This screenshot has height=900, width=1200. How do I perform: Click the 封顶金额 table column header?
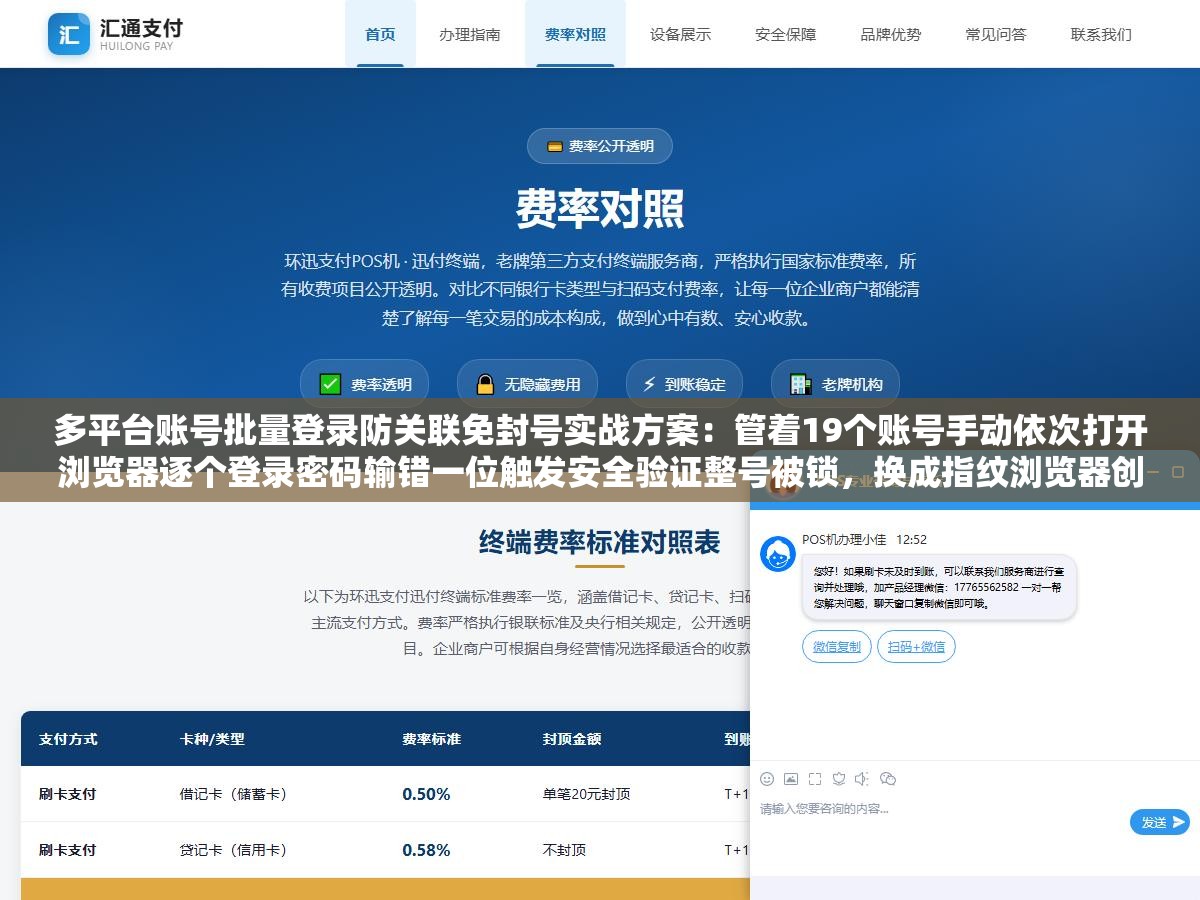(572, 739)
